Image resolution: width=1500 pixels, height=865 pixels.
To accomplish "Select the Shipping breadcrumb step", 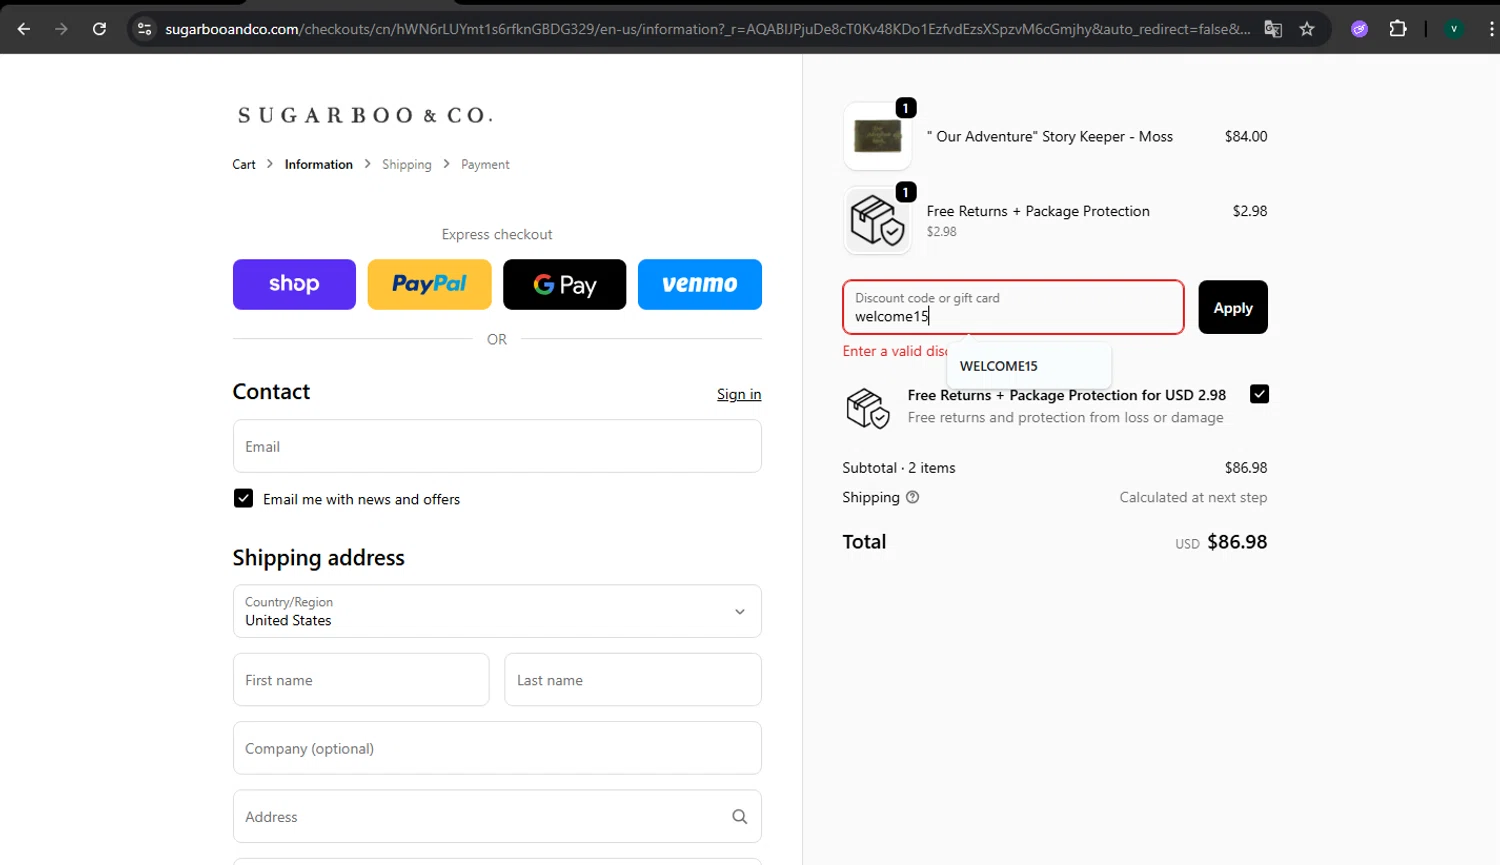I will pyautogui.click(x=407, y=164).
